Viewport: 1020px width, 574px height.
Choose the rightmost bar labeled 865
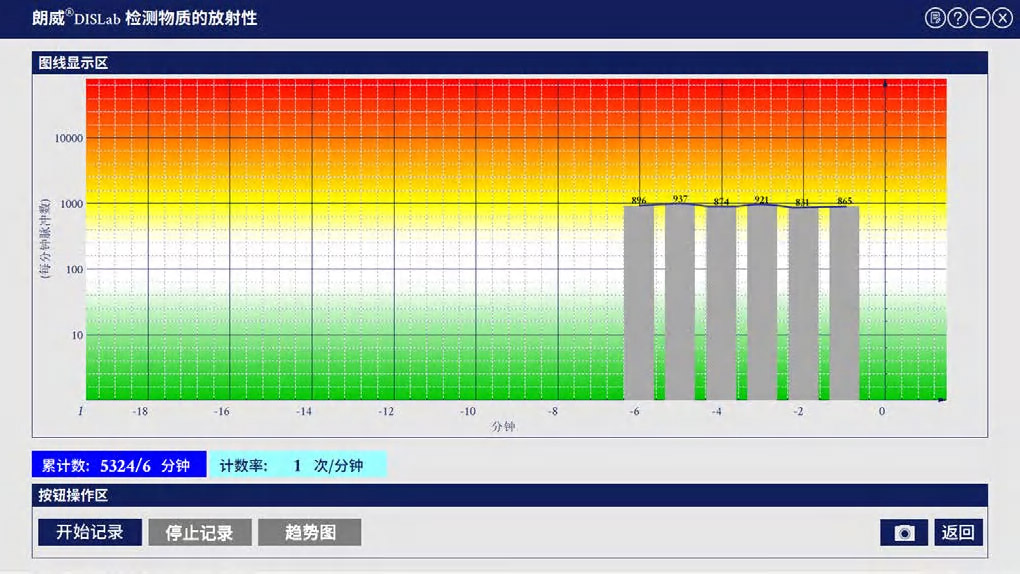pos(844,303)
